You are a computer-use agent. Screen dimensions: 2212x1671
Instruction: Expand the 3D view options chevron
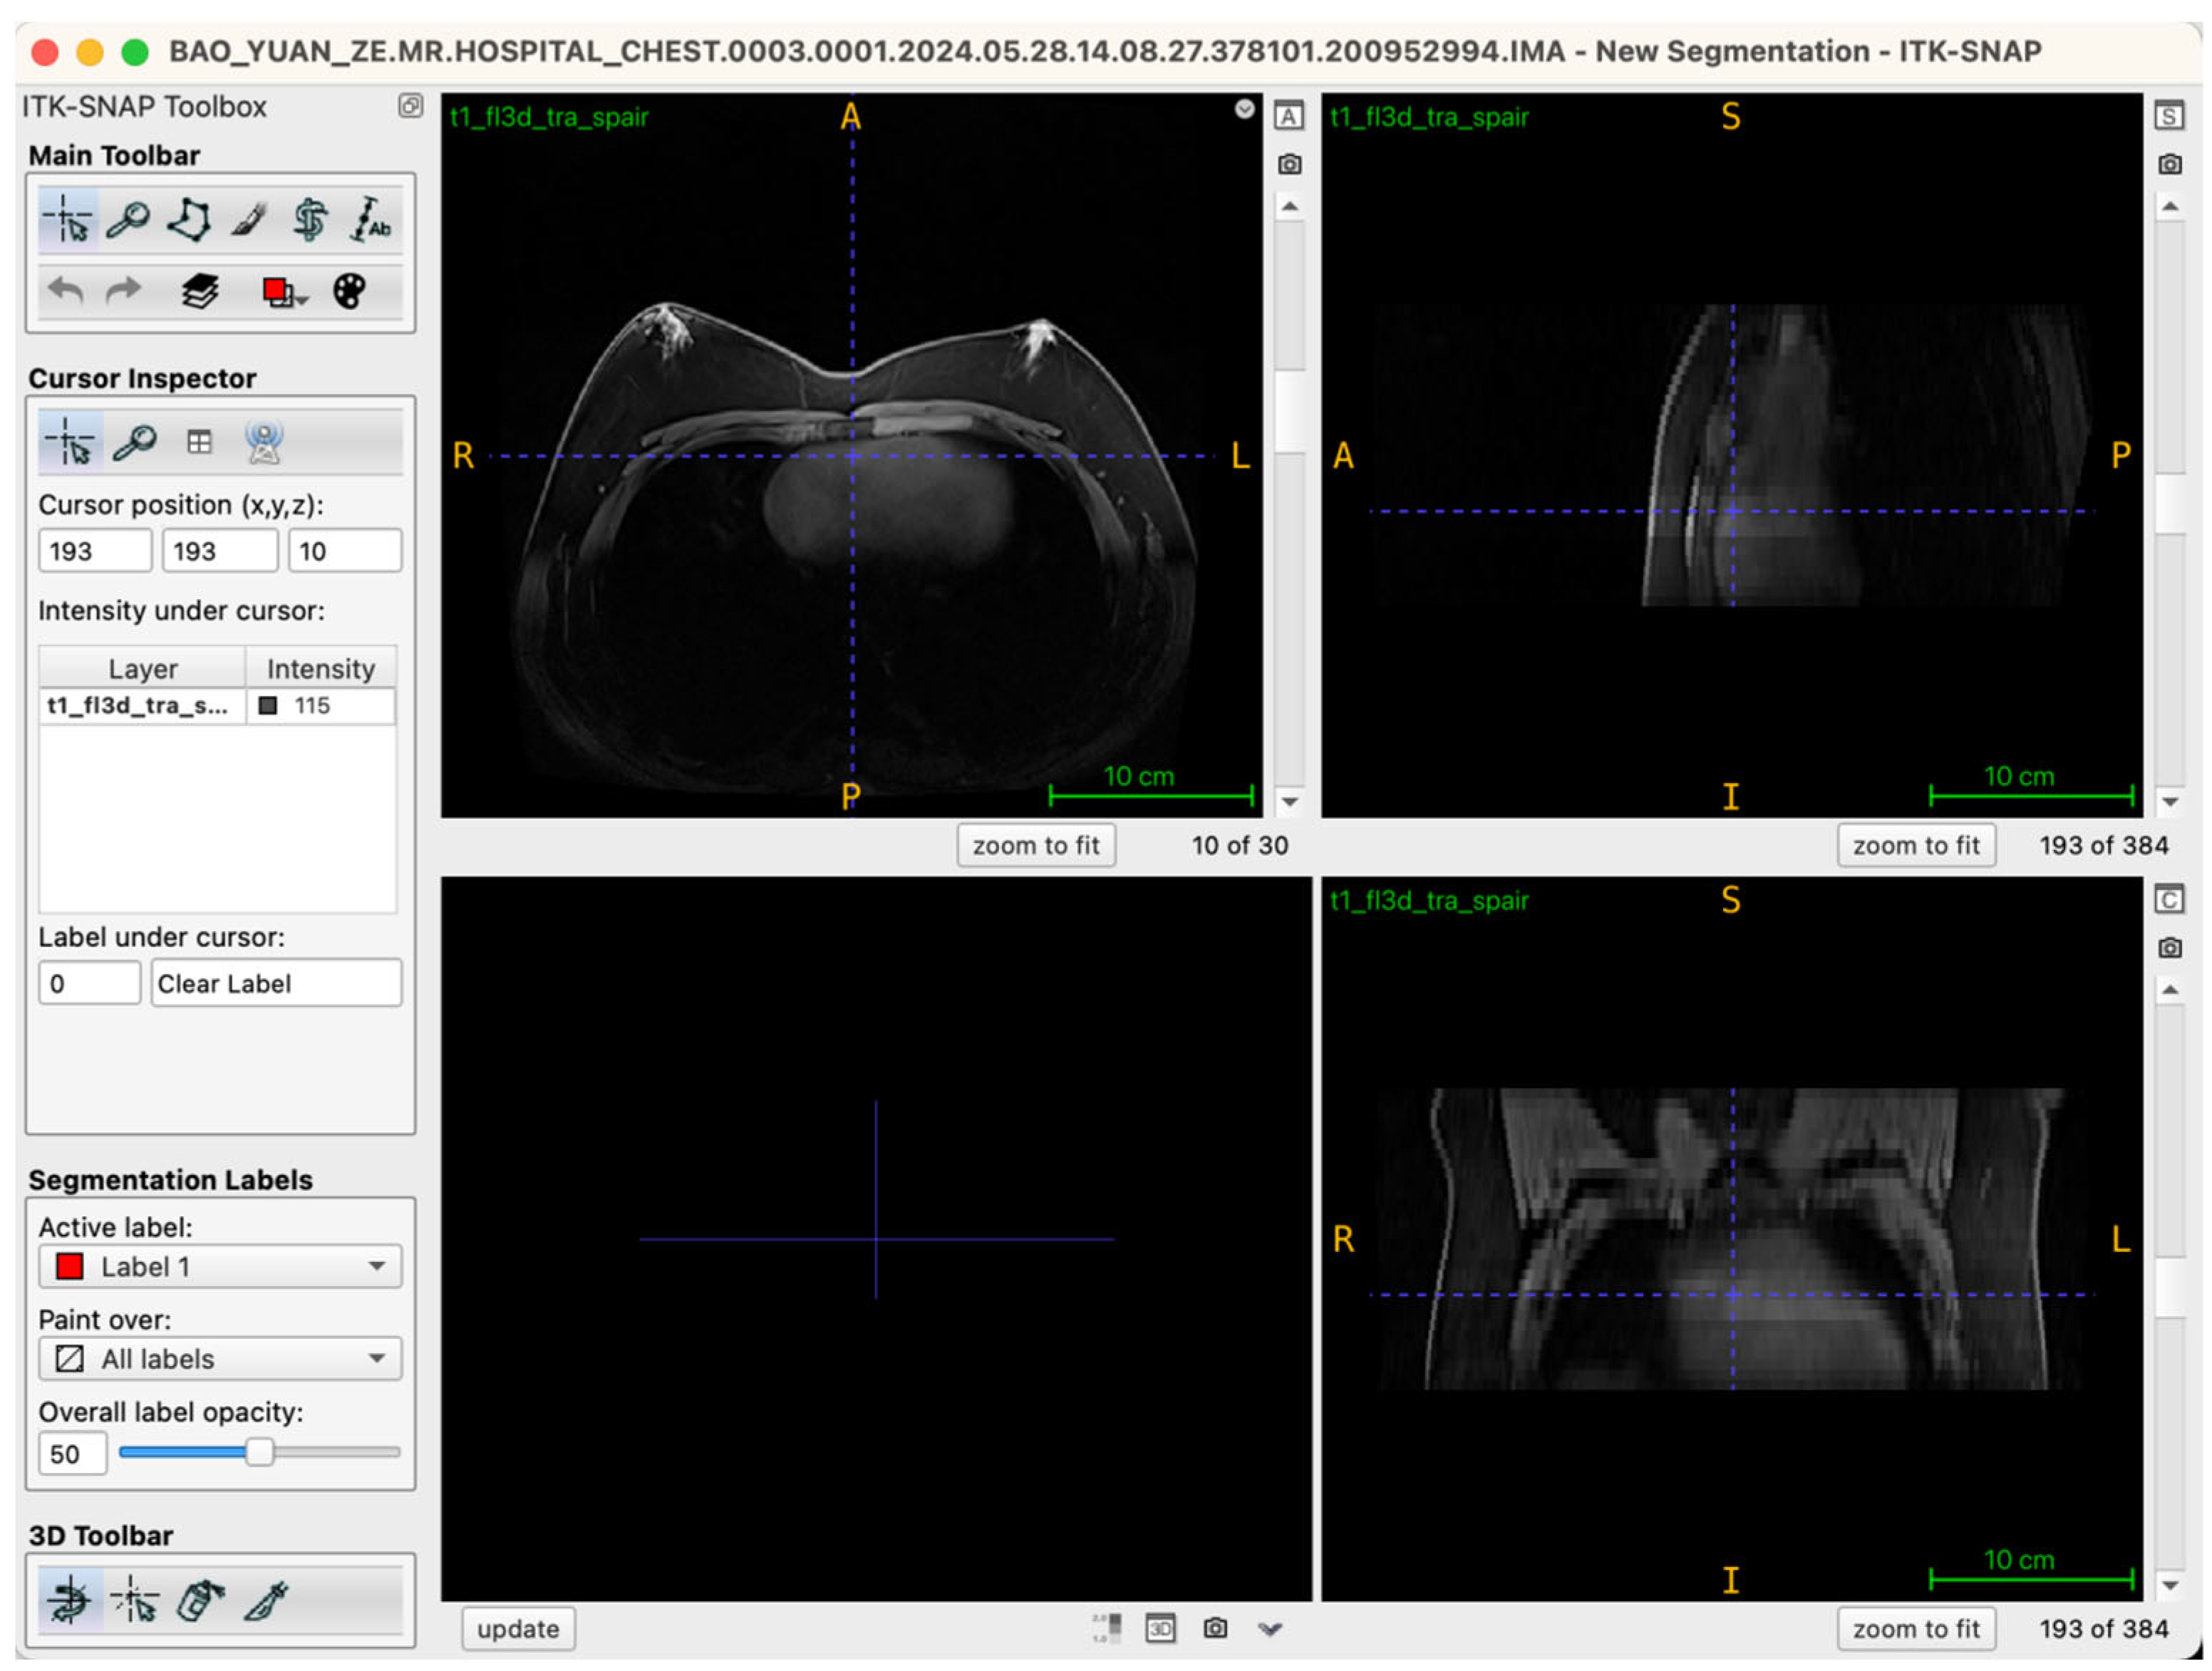(x=1269, y=1629)
